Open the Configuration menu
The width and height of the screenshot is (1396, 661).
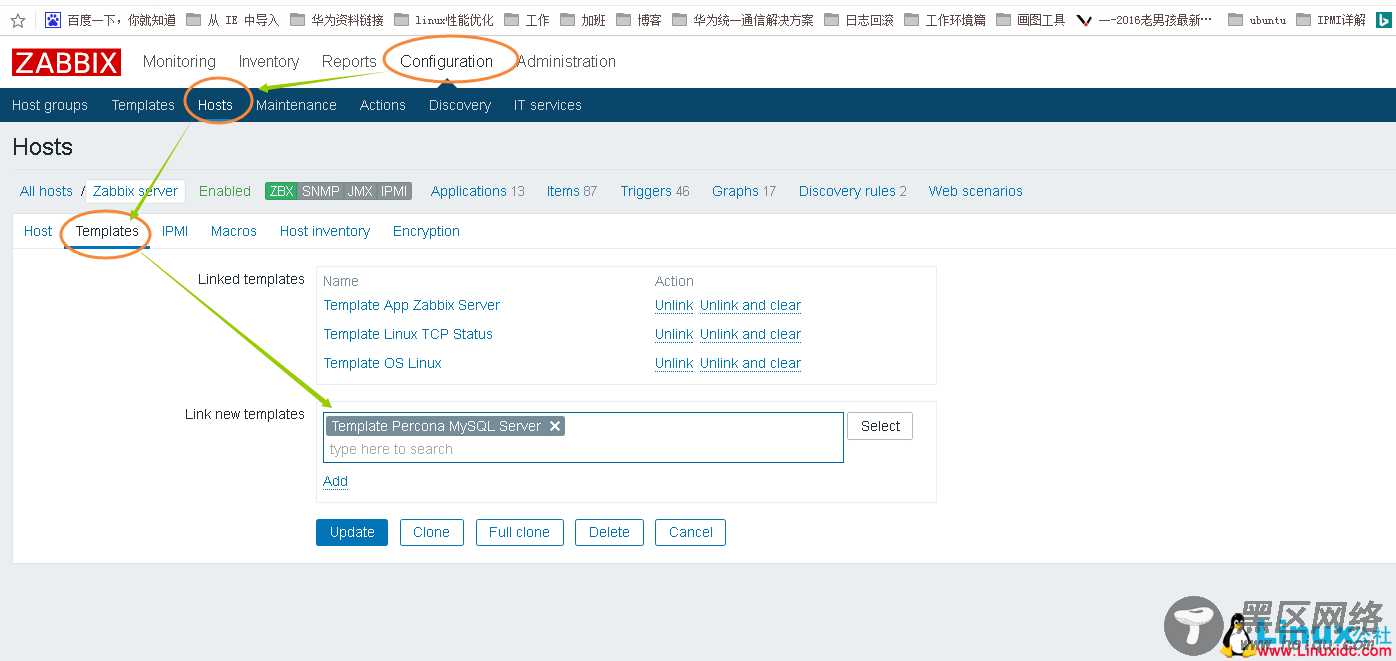pyautogui.click(x=446, y=62)
